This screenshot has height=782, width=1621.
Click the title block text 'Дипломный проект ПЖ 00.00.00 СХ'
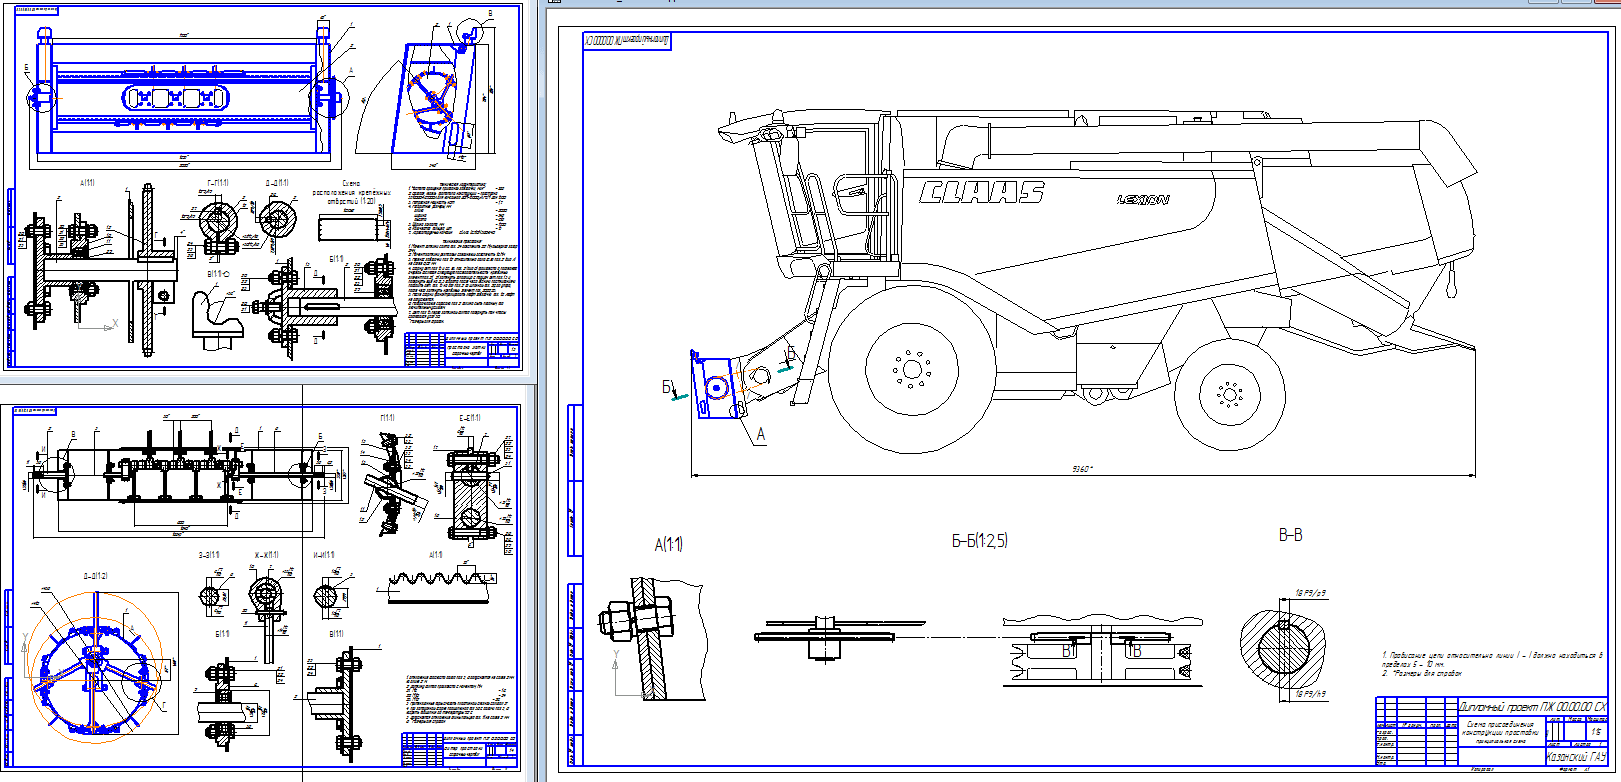tap(1532, 706)
